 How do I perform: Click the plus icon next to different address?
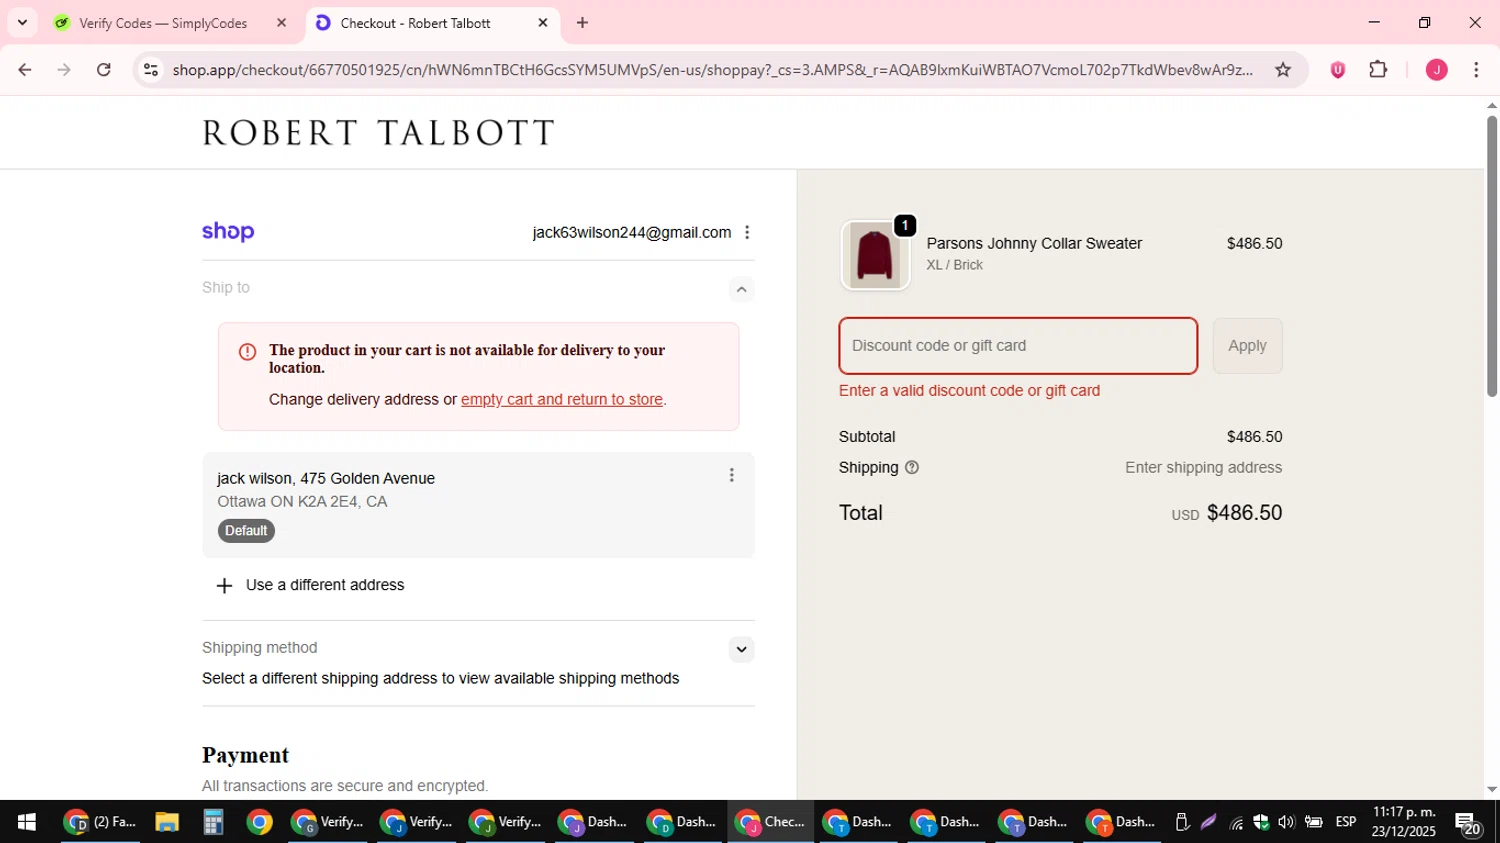coord(224,586)
